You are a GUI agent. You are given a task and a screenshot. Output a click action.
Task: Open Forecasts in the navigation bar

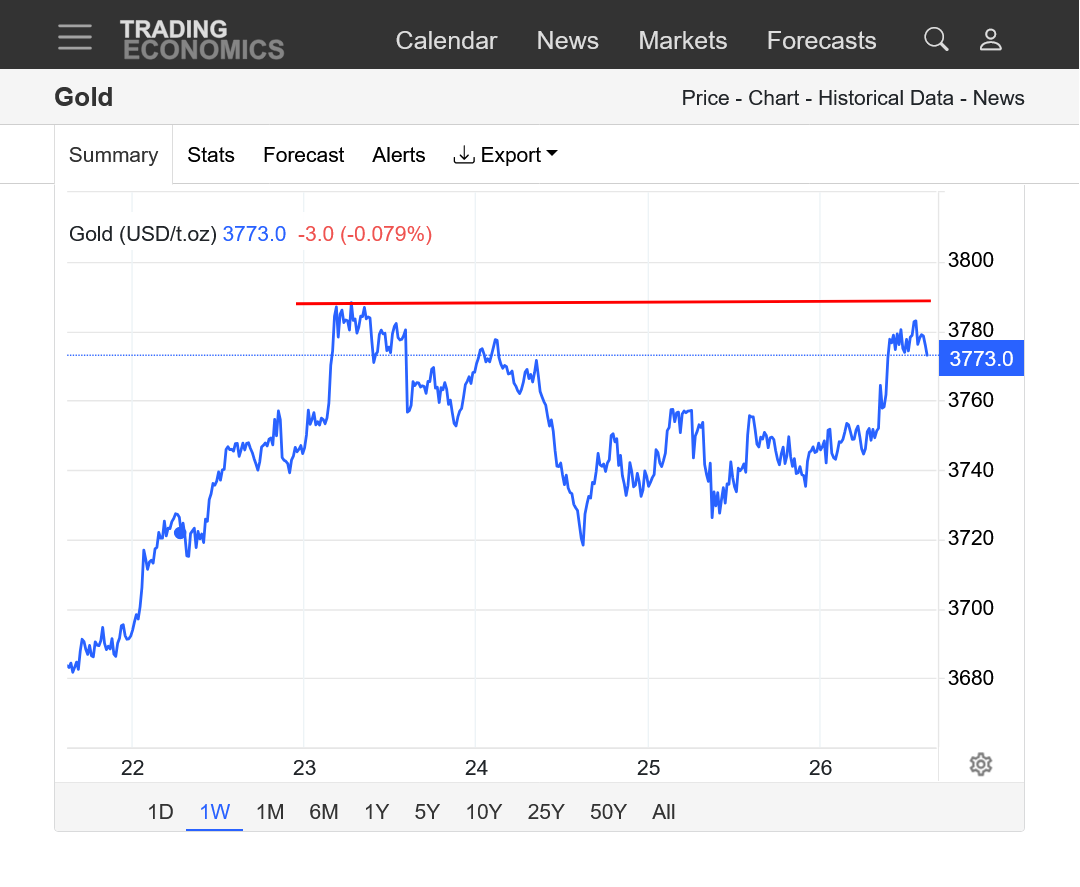[x=821, y=41]
